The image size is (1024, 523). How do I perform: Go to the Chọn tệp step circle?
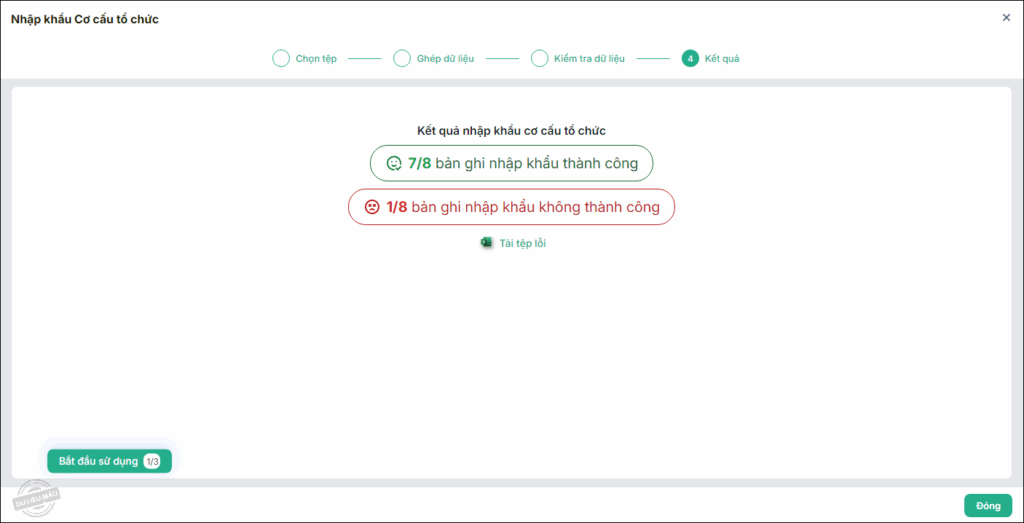tap(280, 59)
